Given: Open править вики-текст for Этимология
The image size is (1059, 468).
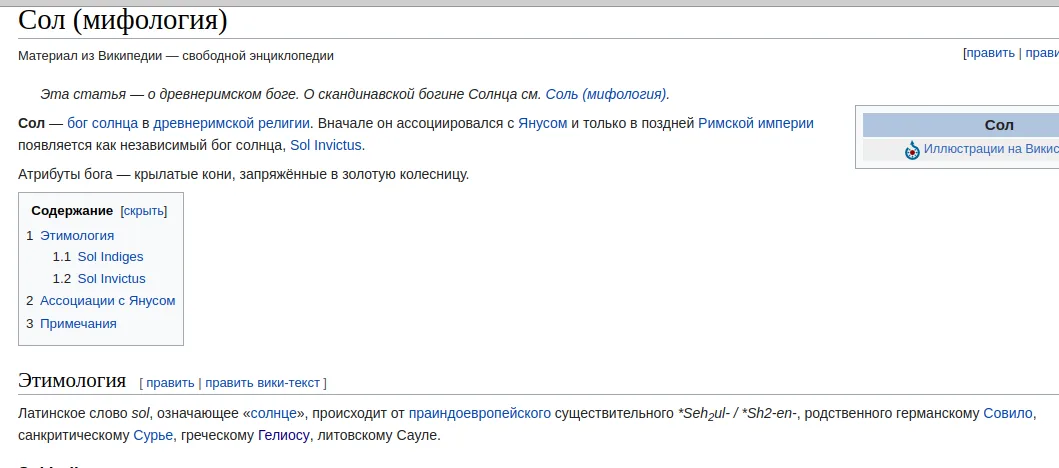Looking at the screenshot, I should point(263,383).
